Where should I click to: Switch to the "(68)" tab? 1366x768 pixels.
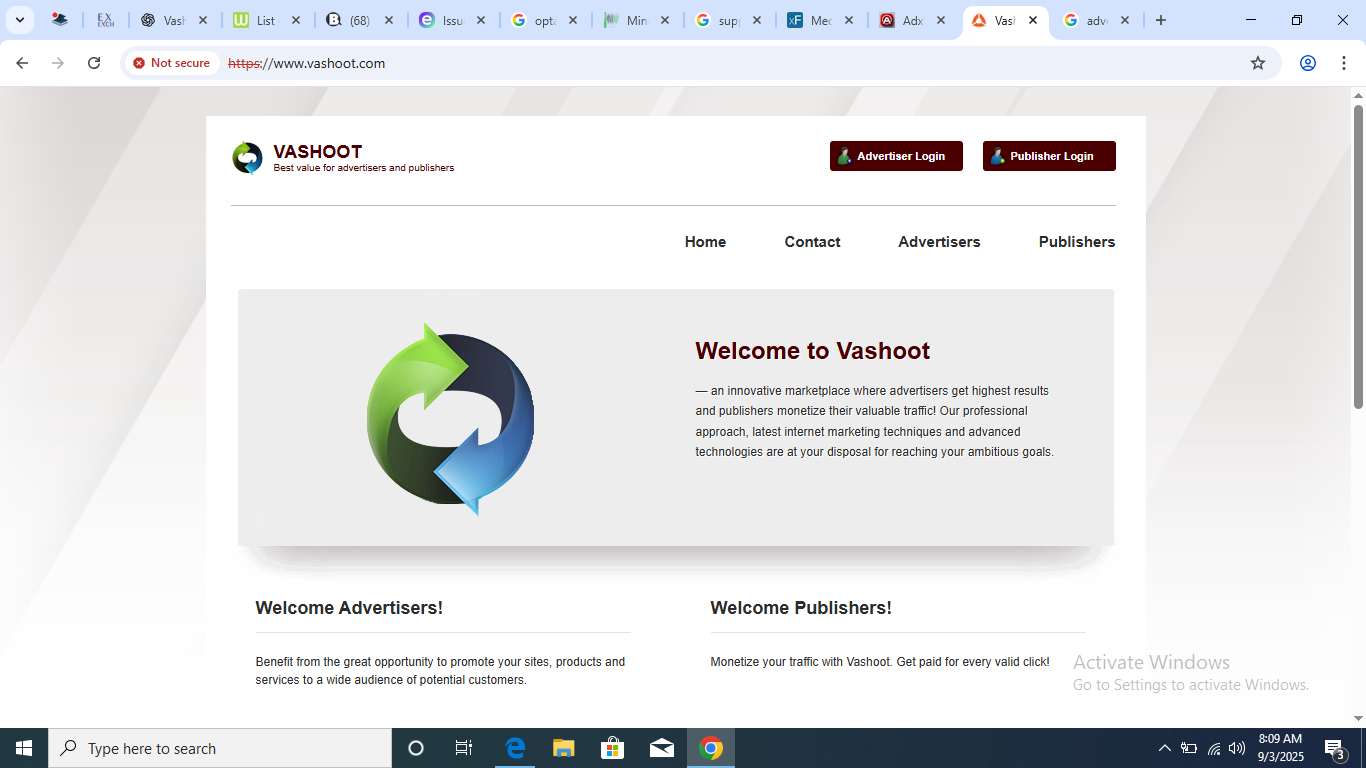360,20
